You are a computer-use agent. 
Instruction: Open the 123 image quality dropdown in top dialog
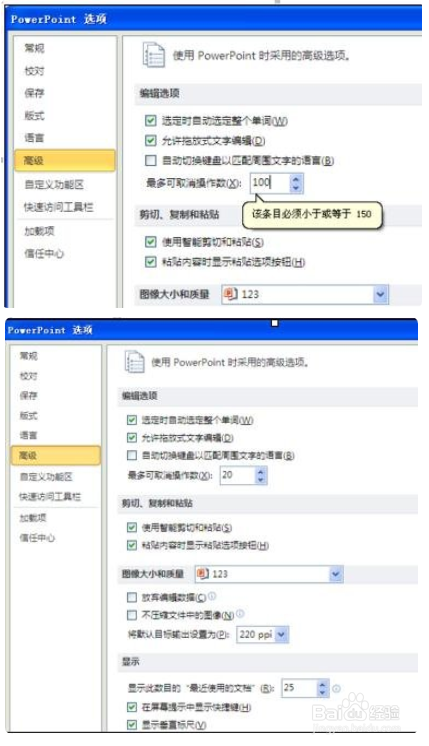point(380,294)
